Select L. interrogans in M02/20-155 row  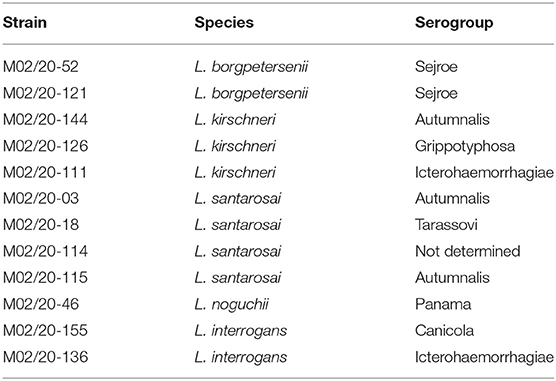click(240, 331)
